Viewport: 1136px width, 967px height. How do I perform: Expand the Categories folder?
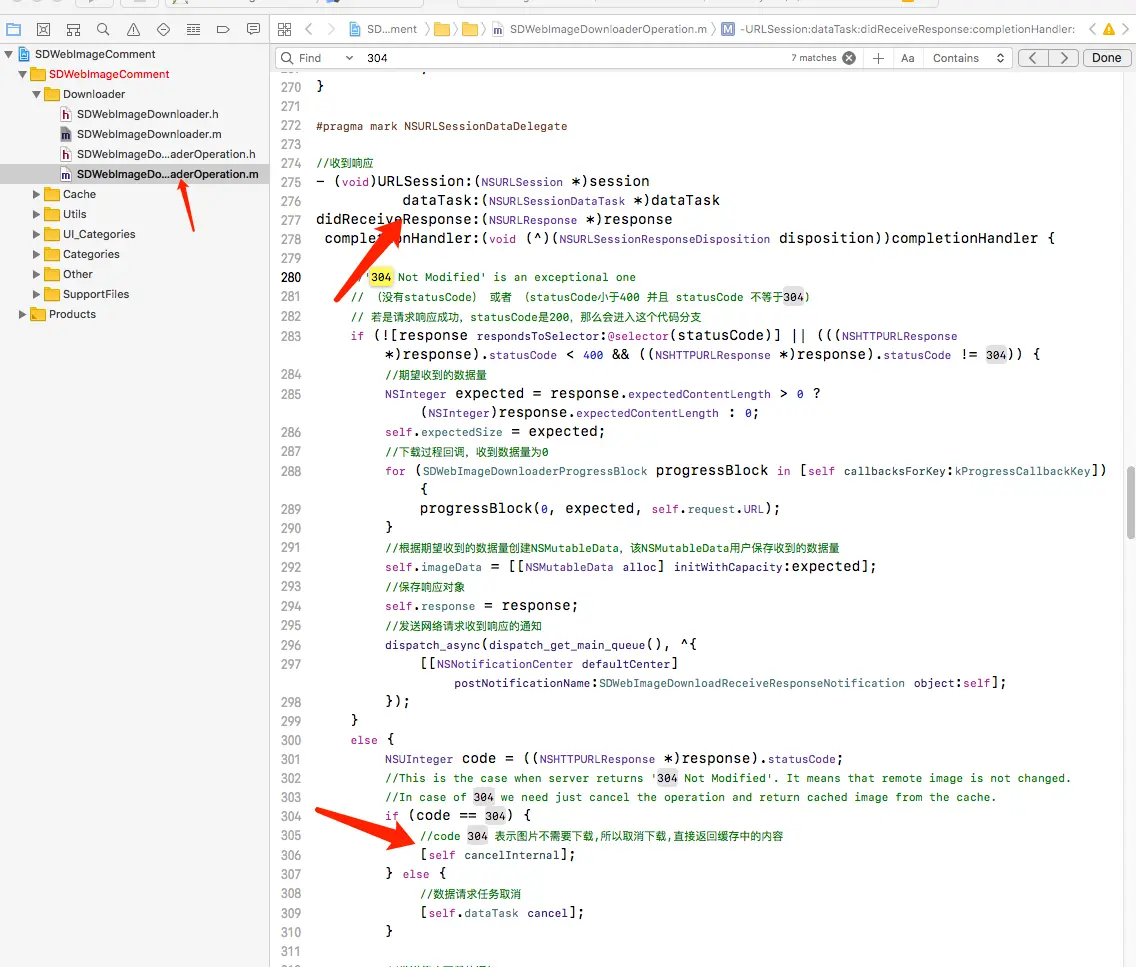pos(36,254)
